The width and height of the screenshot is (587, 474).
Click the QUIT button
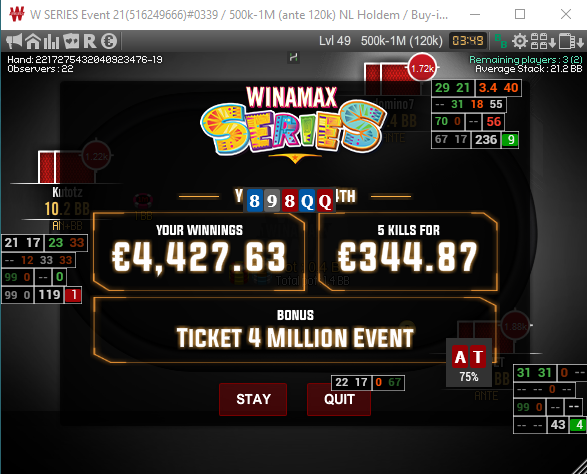tap(339, 399)
